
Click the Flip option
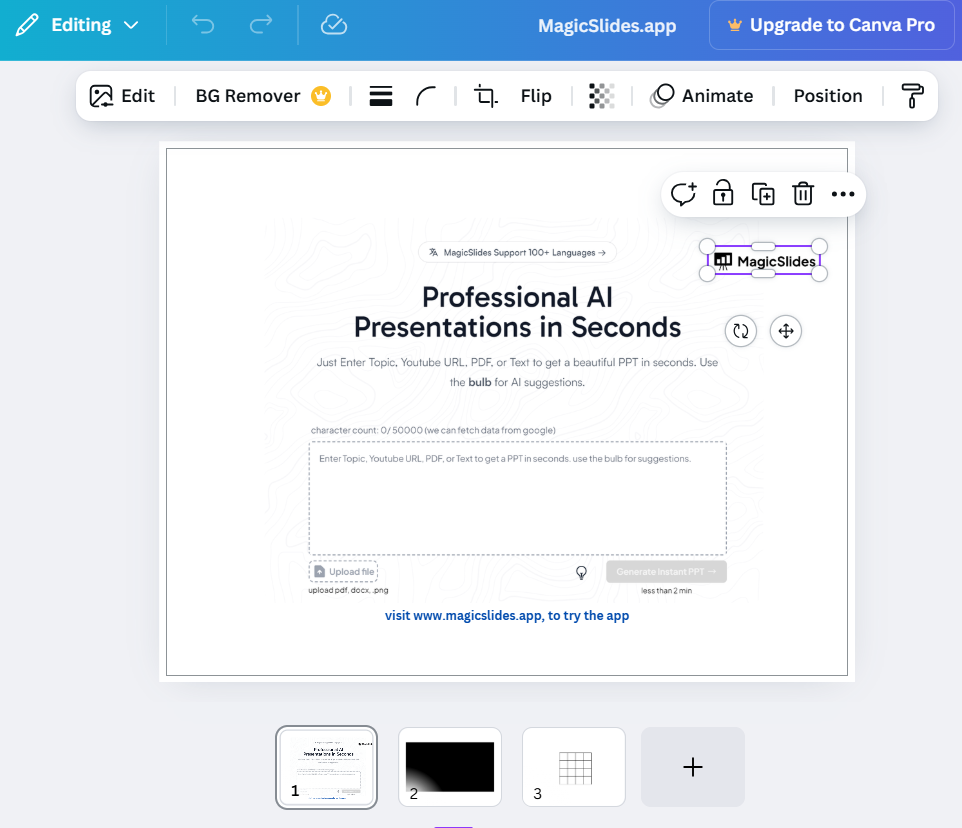click(x=536, y=96)
